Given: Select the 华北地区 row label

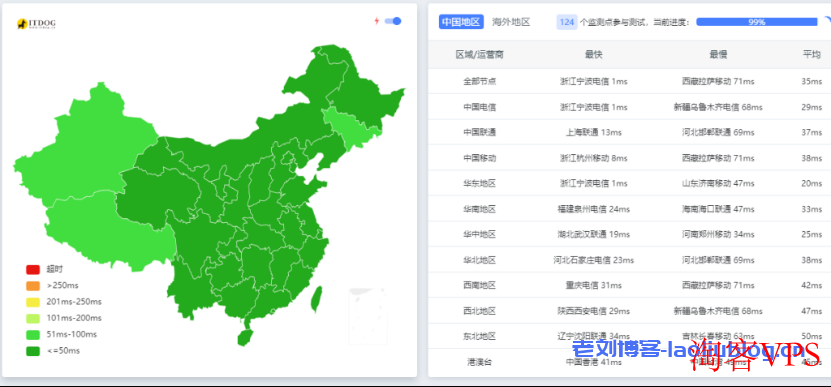Looking at the screenshot, I should pyautogui.click(x=480, y=260).
